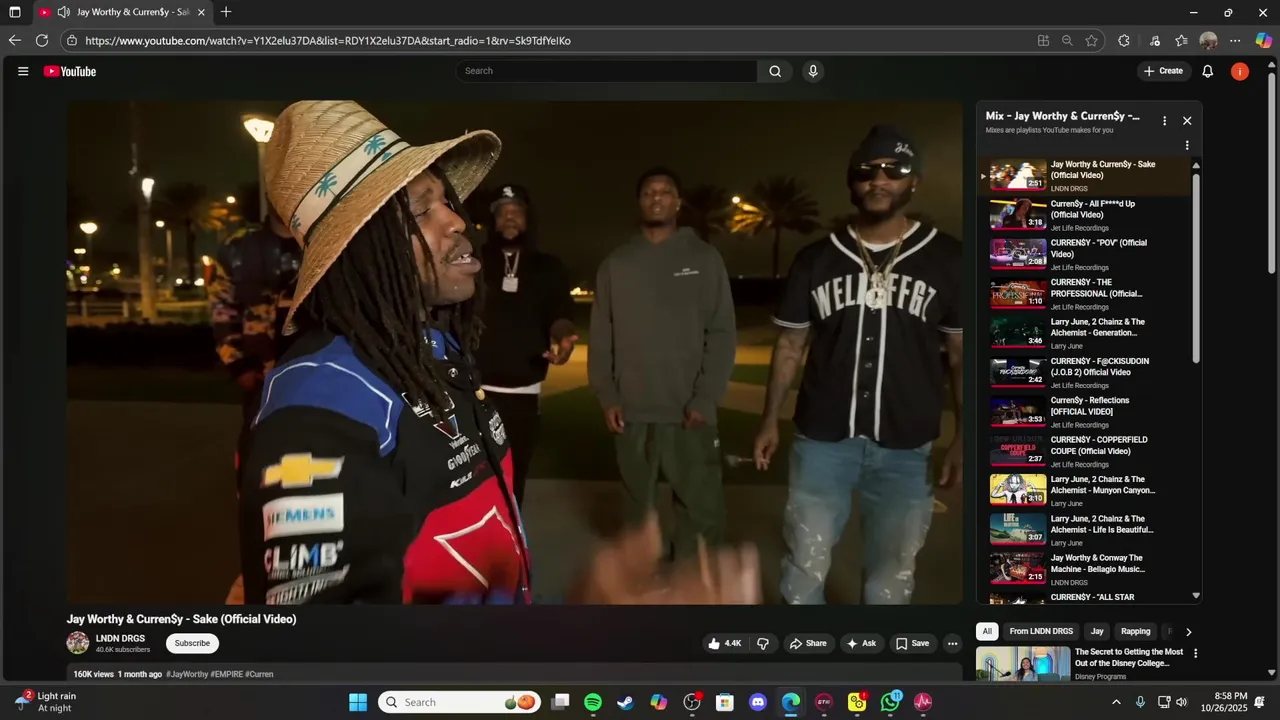Open Discord from the taskbar
1280x720 pixels.
click(x=758, y=702)
